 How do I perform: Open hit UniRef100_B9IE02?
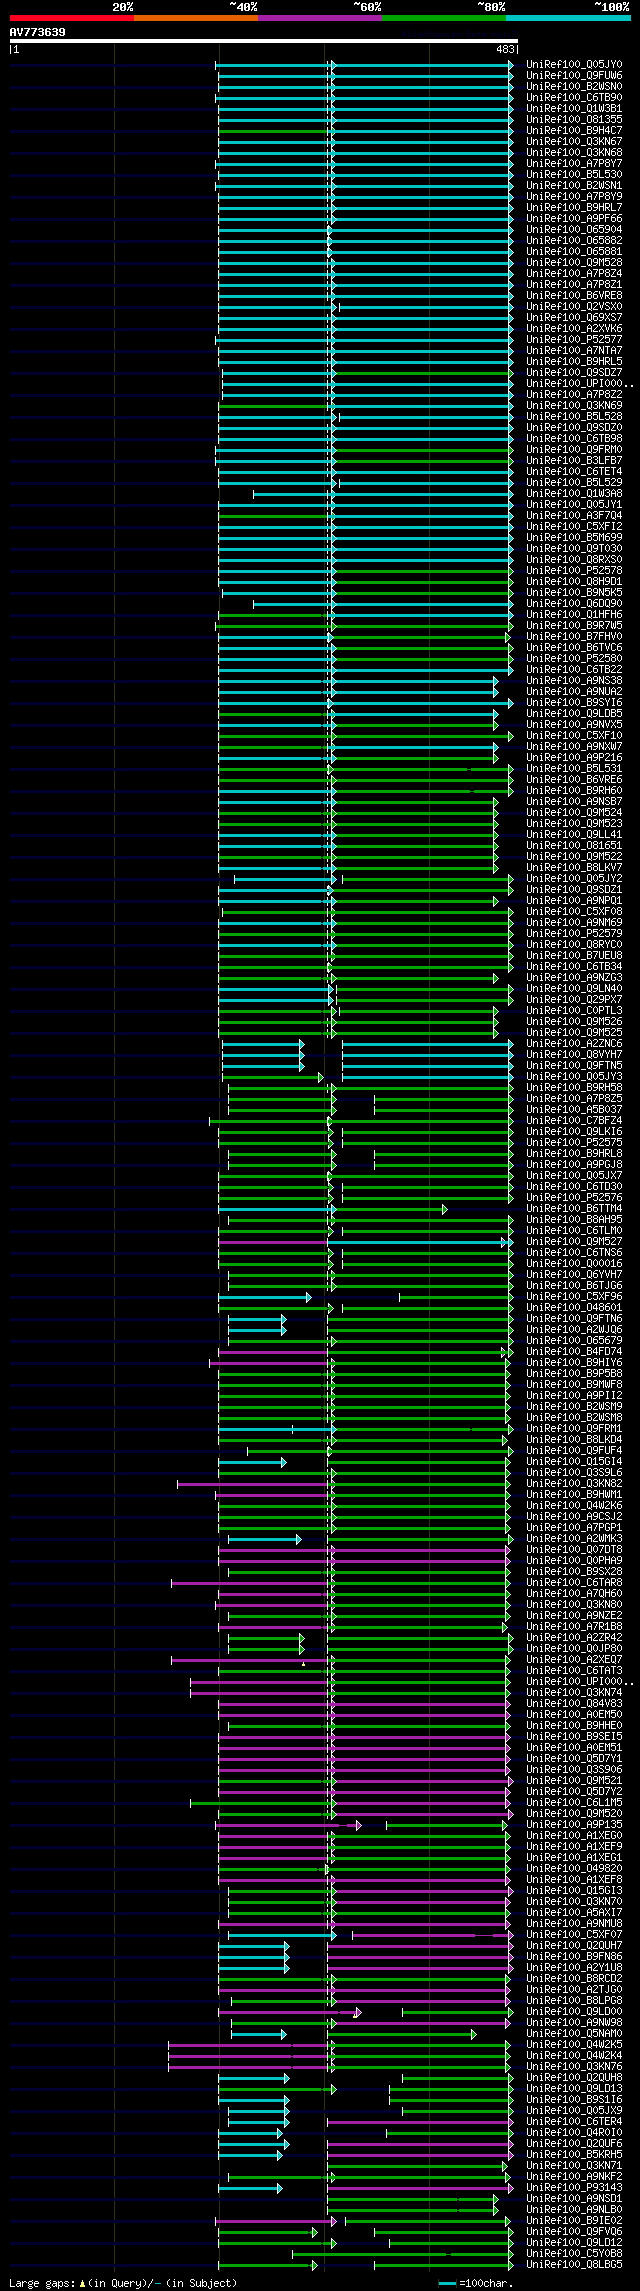pyautogui.click(x=574, y=2221)
